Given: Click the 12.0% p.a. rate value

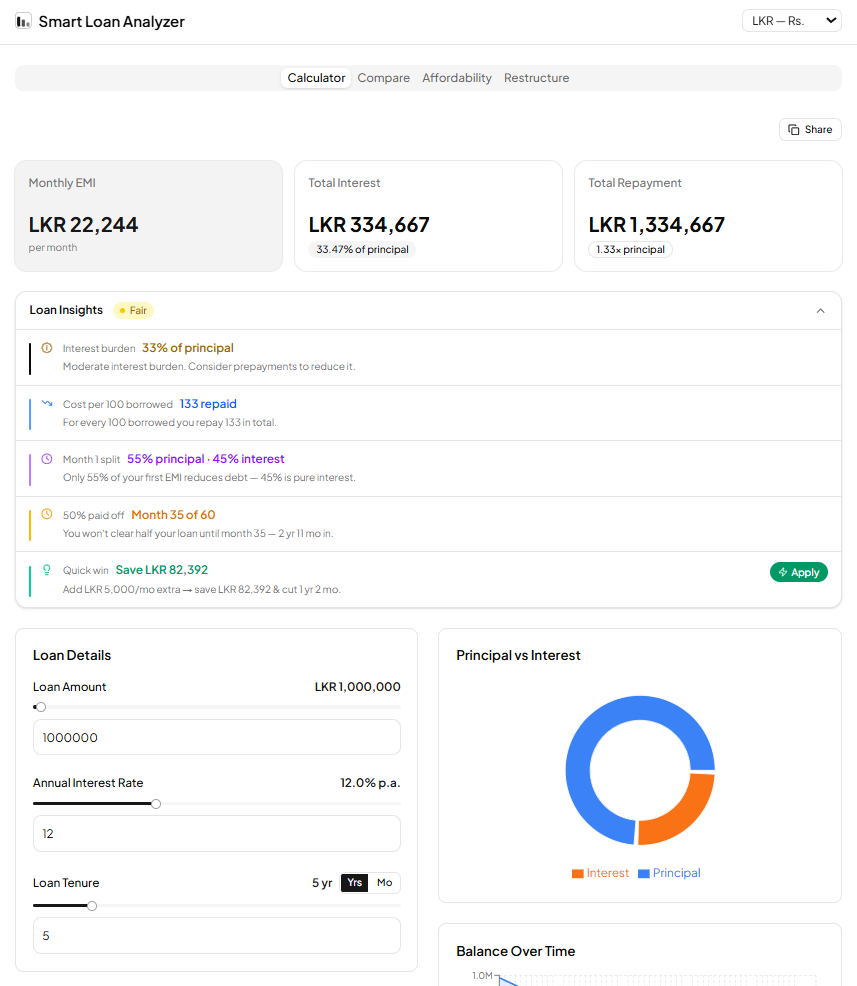Looking at the screenshot, I should coord(370,783).
